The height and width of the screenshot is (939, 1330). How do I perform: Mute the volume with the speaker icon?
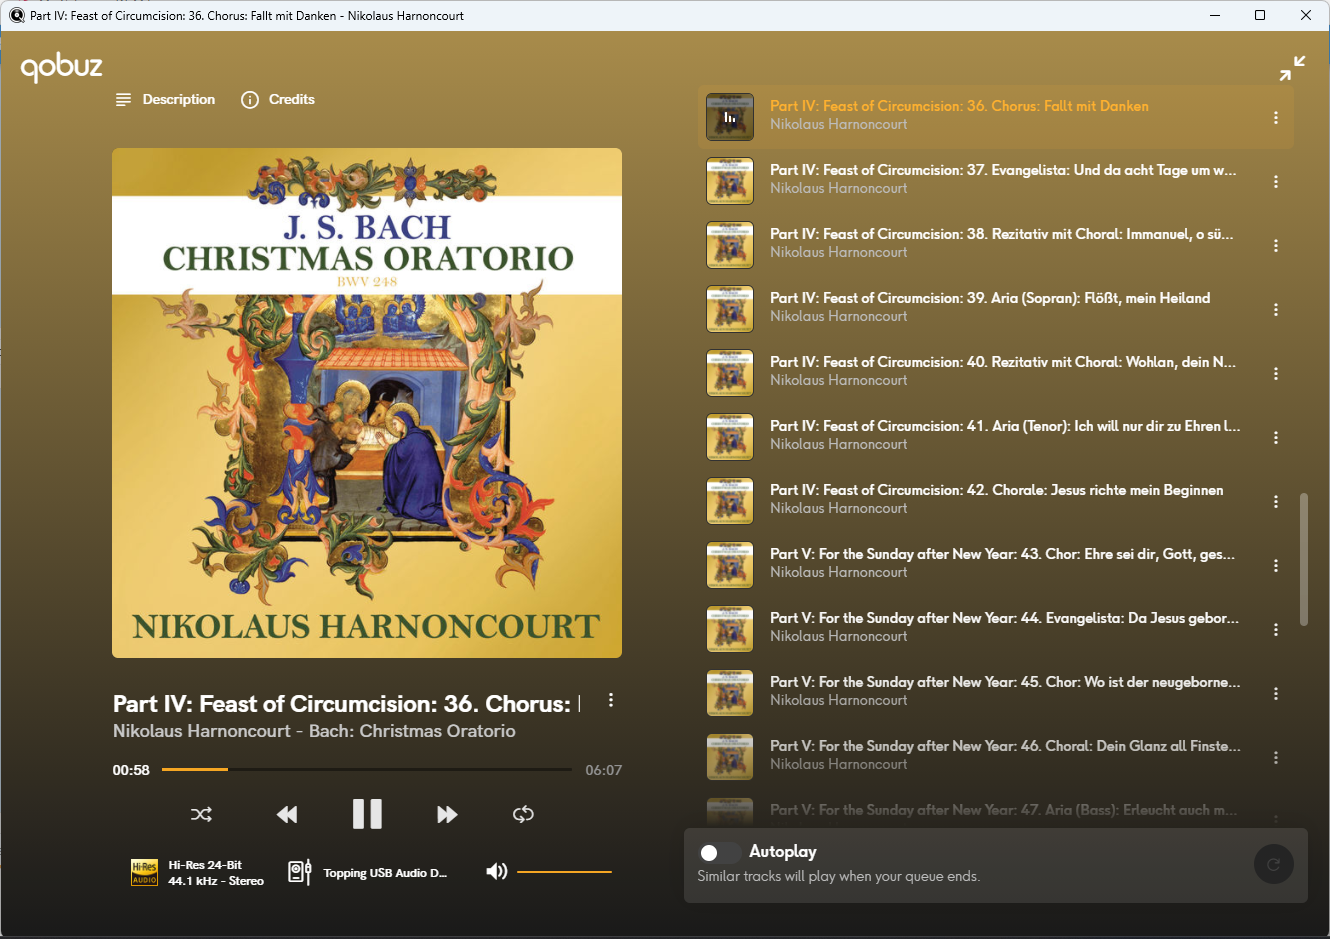click(x=497, y=872)
